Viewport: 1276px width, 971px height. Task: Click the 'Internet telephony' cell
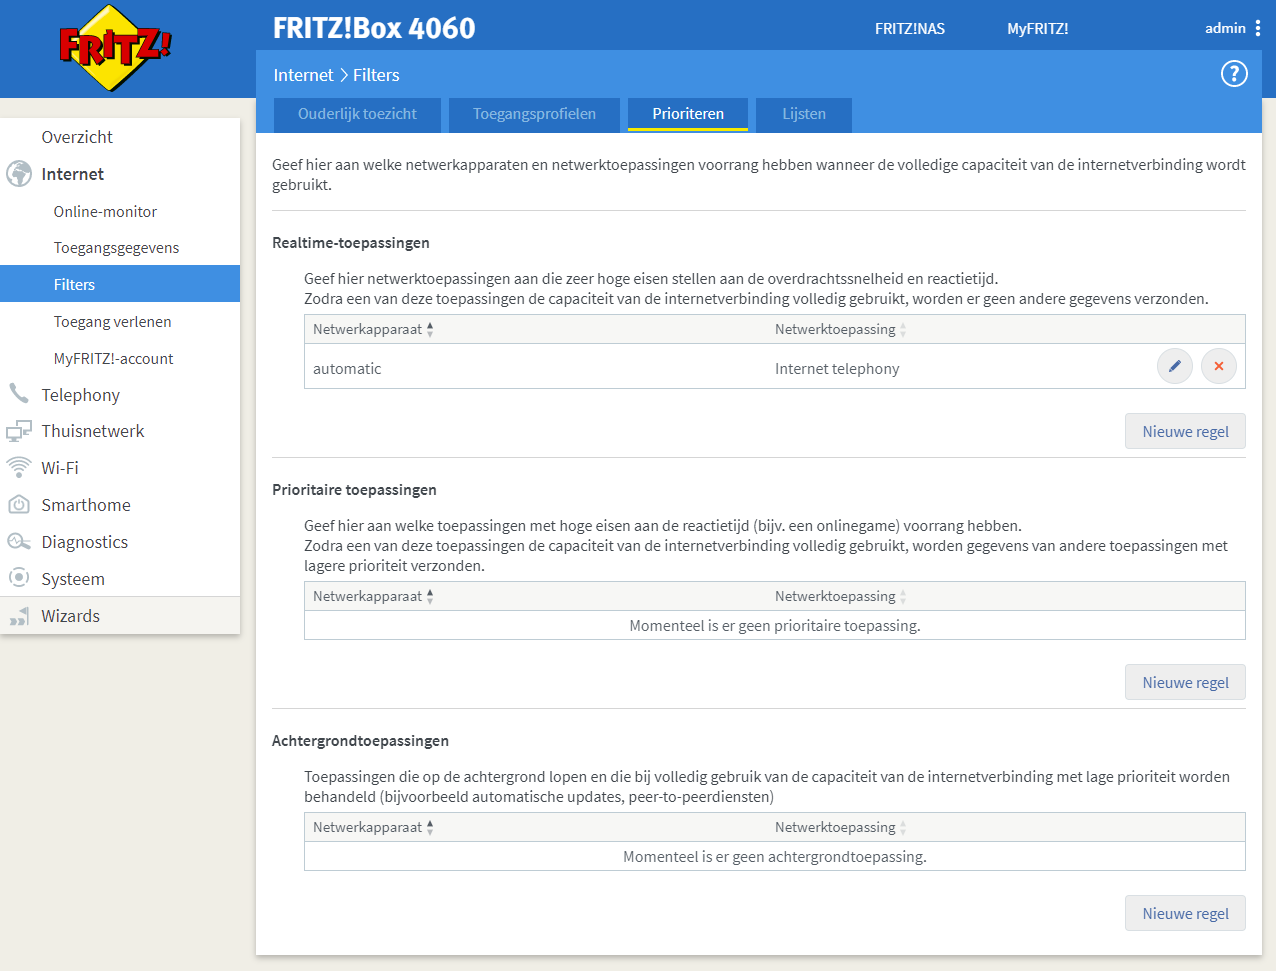click(837, 368)
